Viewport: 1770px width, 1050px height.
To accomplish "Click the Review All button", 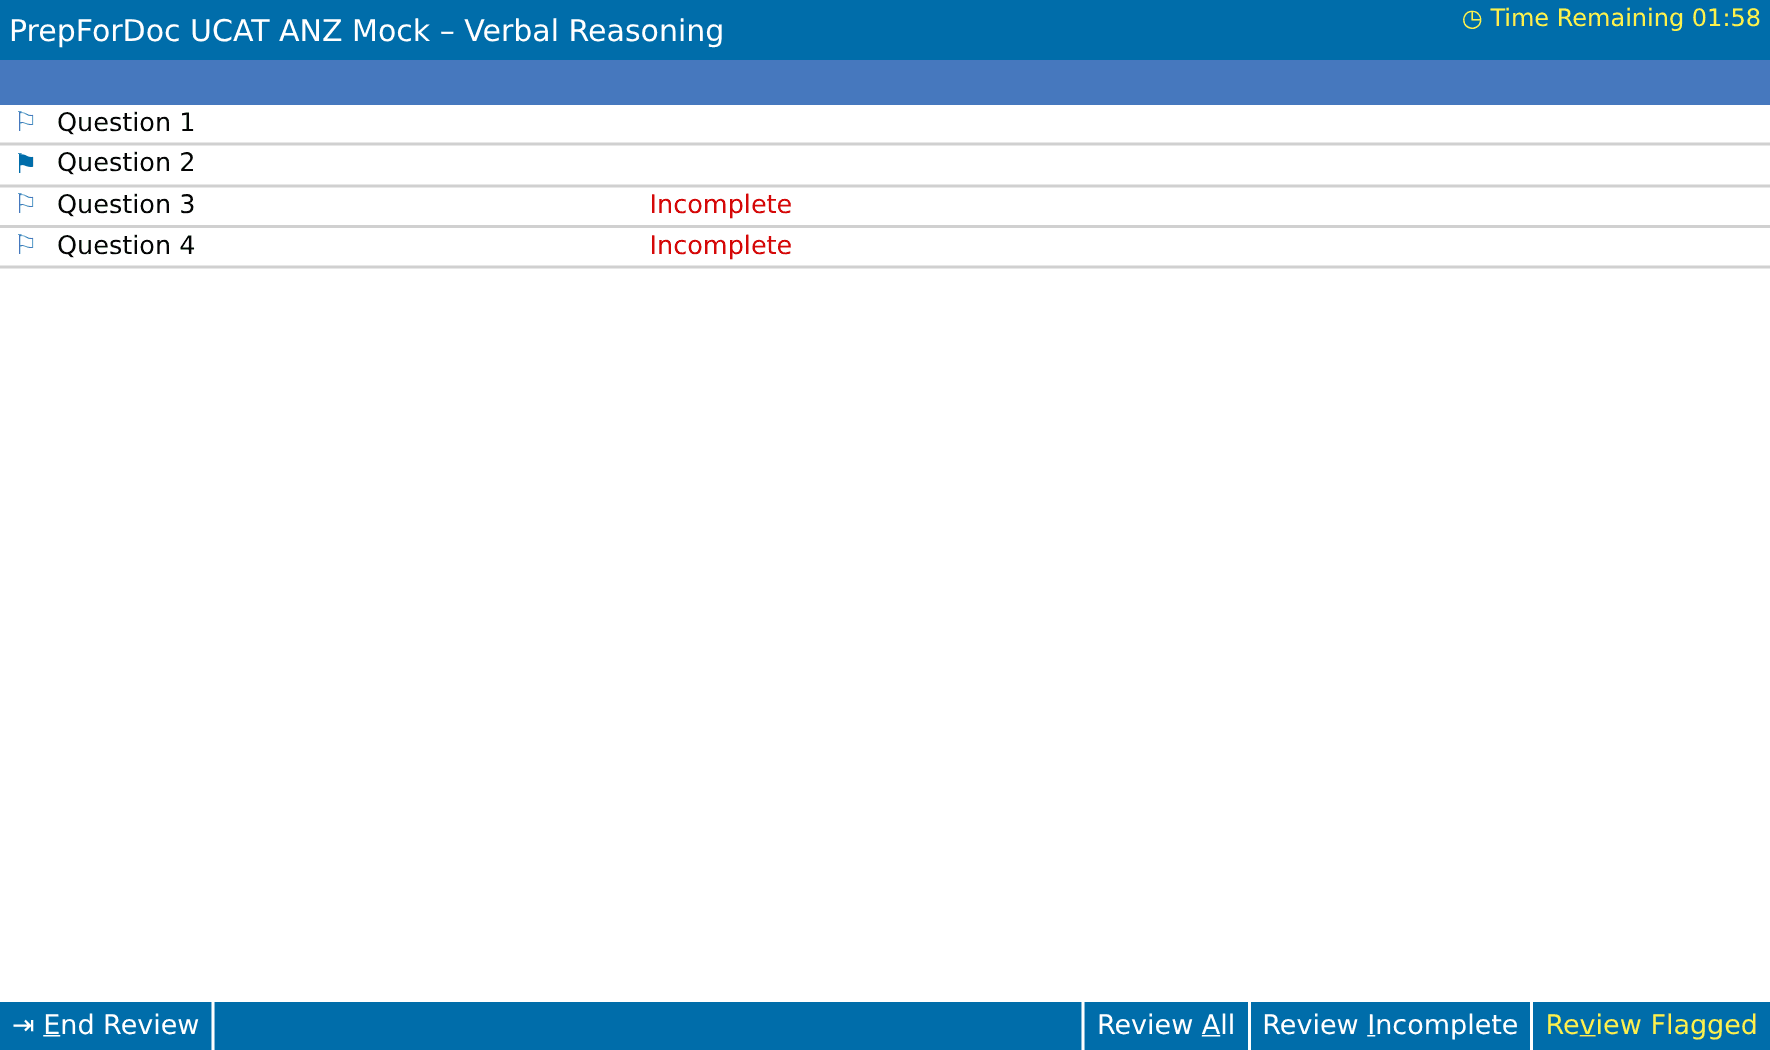I will [1166, 1026].
